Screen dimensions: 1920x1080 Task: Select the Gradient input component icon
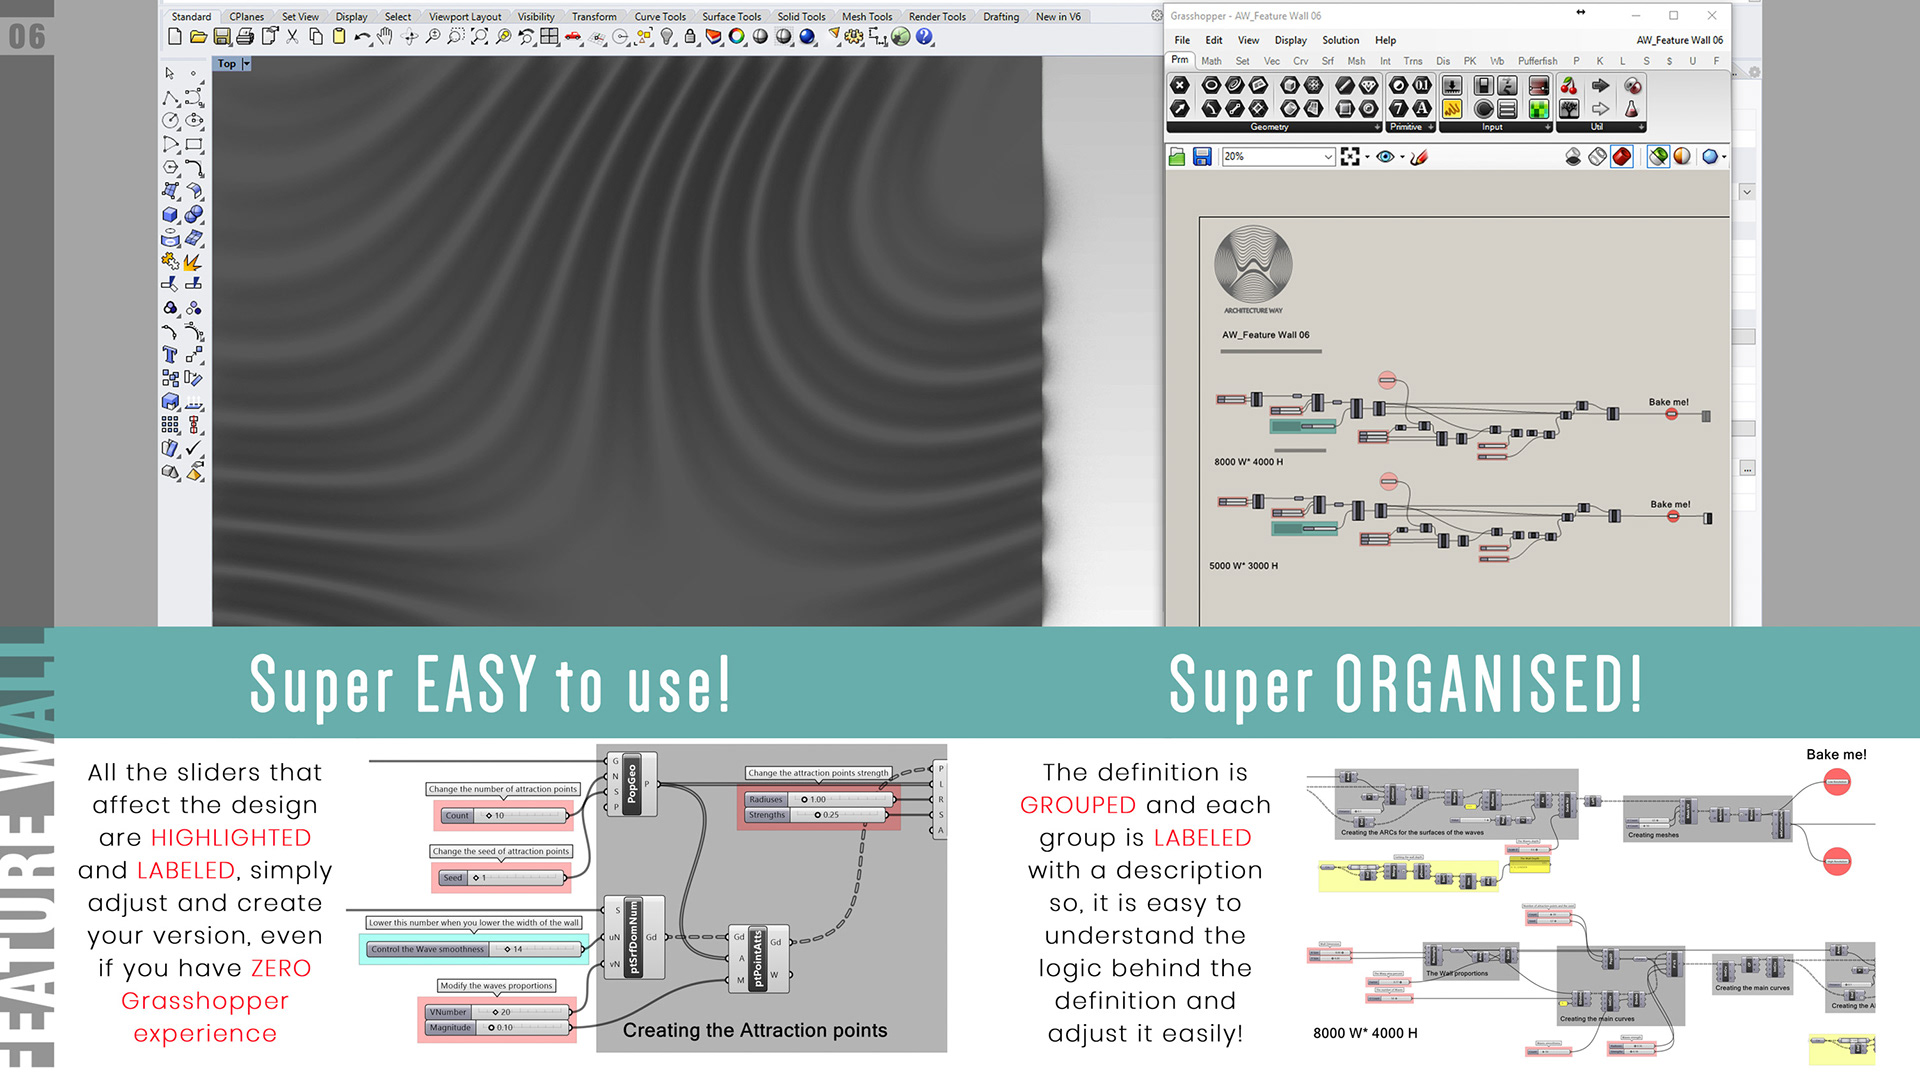pos(1539,86)
